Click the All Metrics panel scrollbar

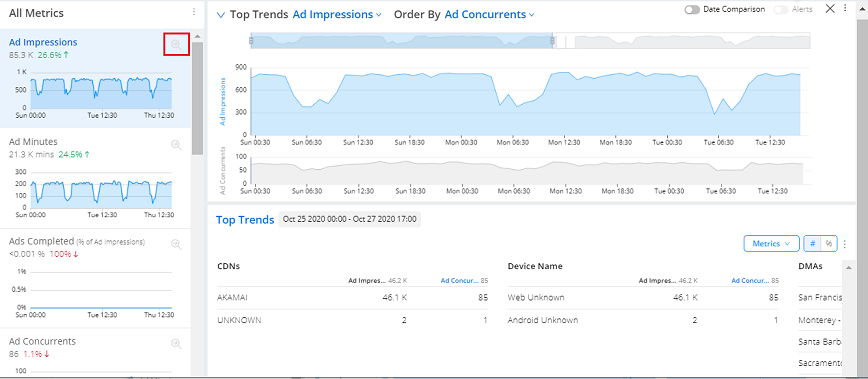coord(197,98)
